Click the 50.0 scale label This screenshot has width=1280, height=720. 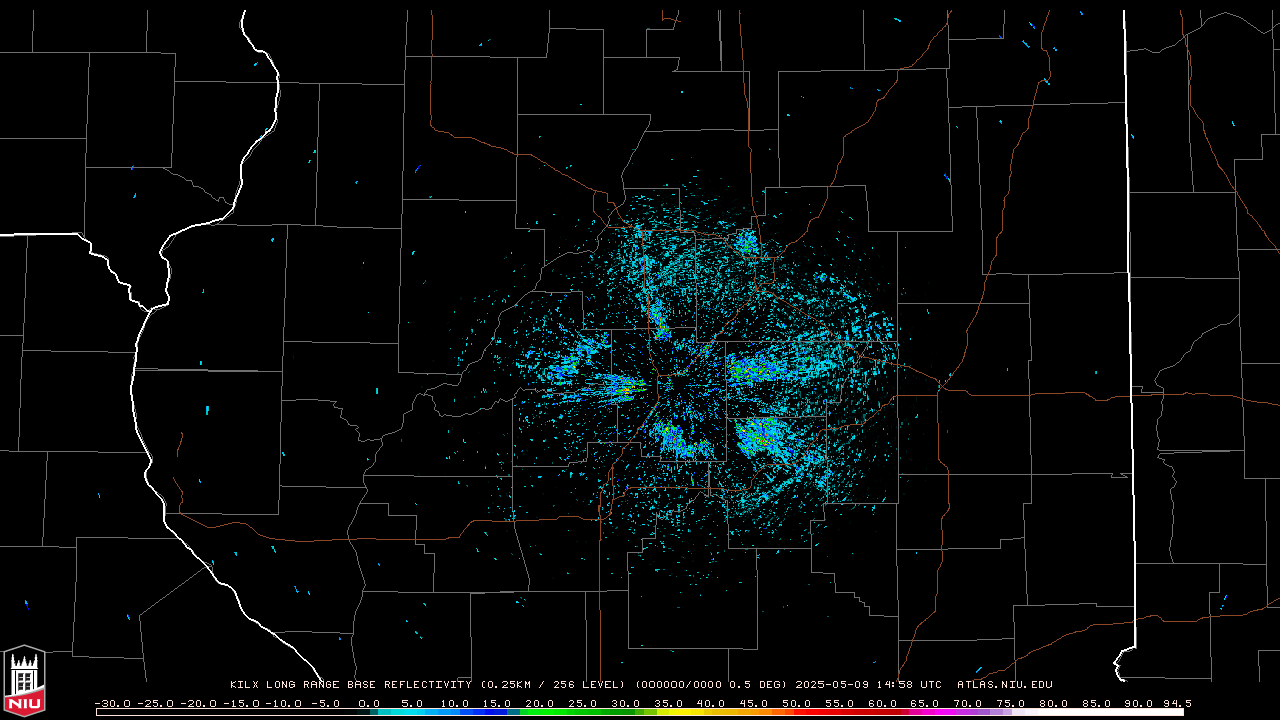(796, 703)
